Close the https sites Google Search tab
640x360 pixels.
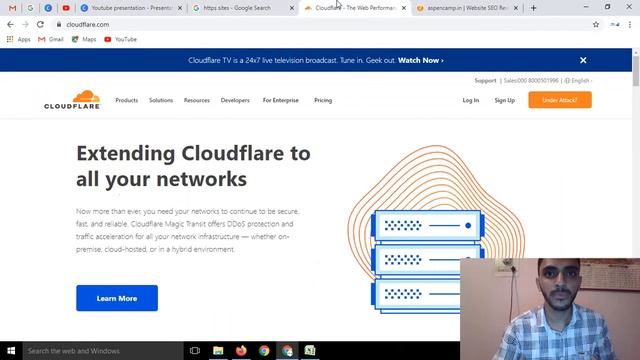pyautogui.click(x=291, y=8)
